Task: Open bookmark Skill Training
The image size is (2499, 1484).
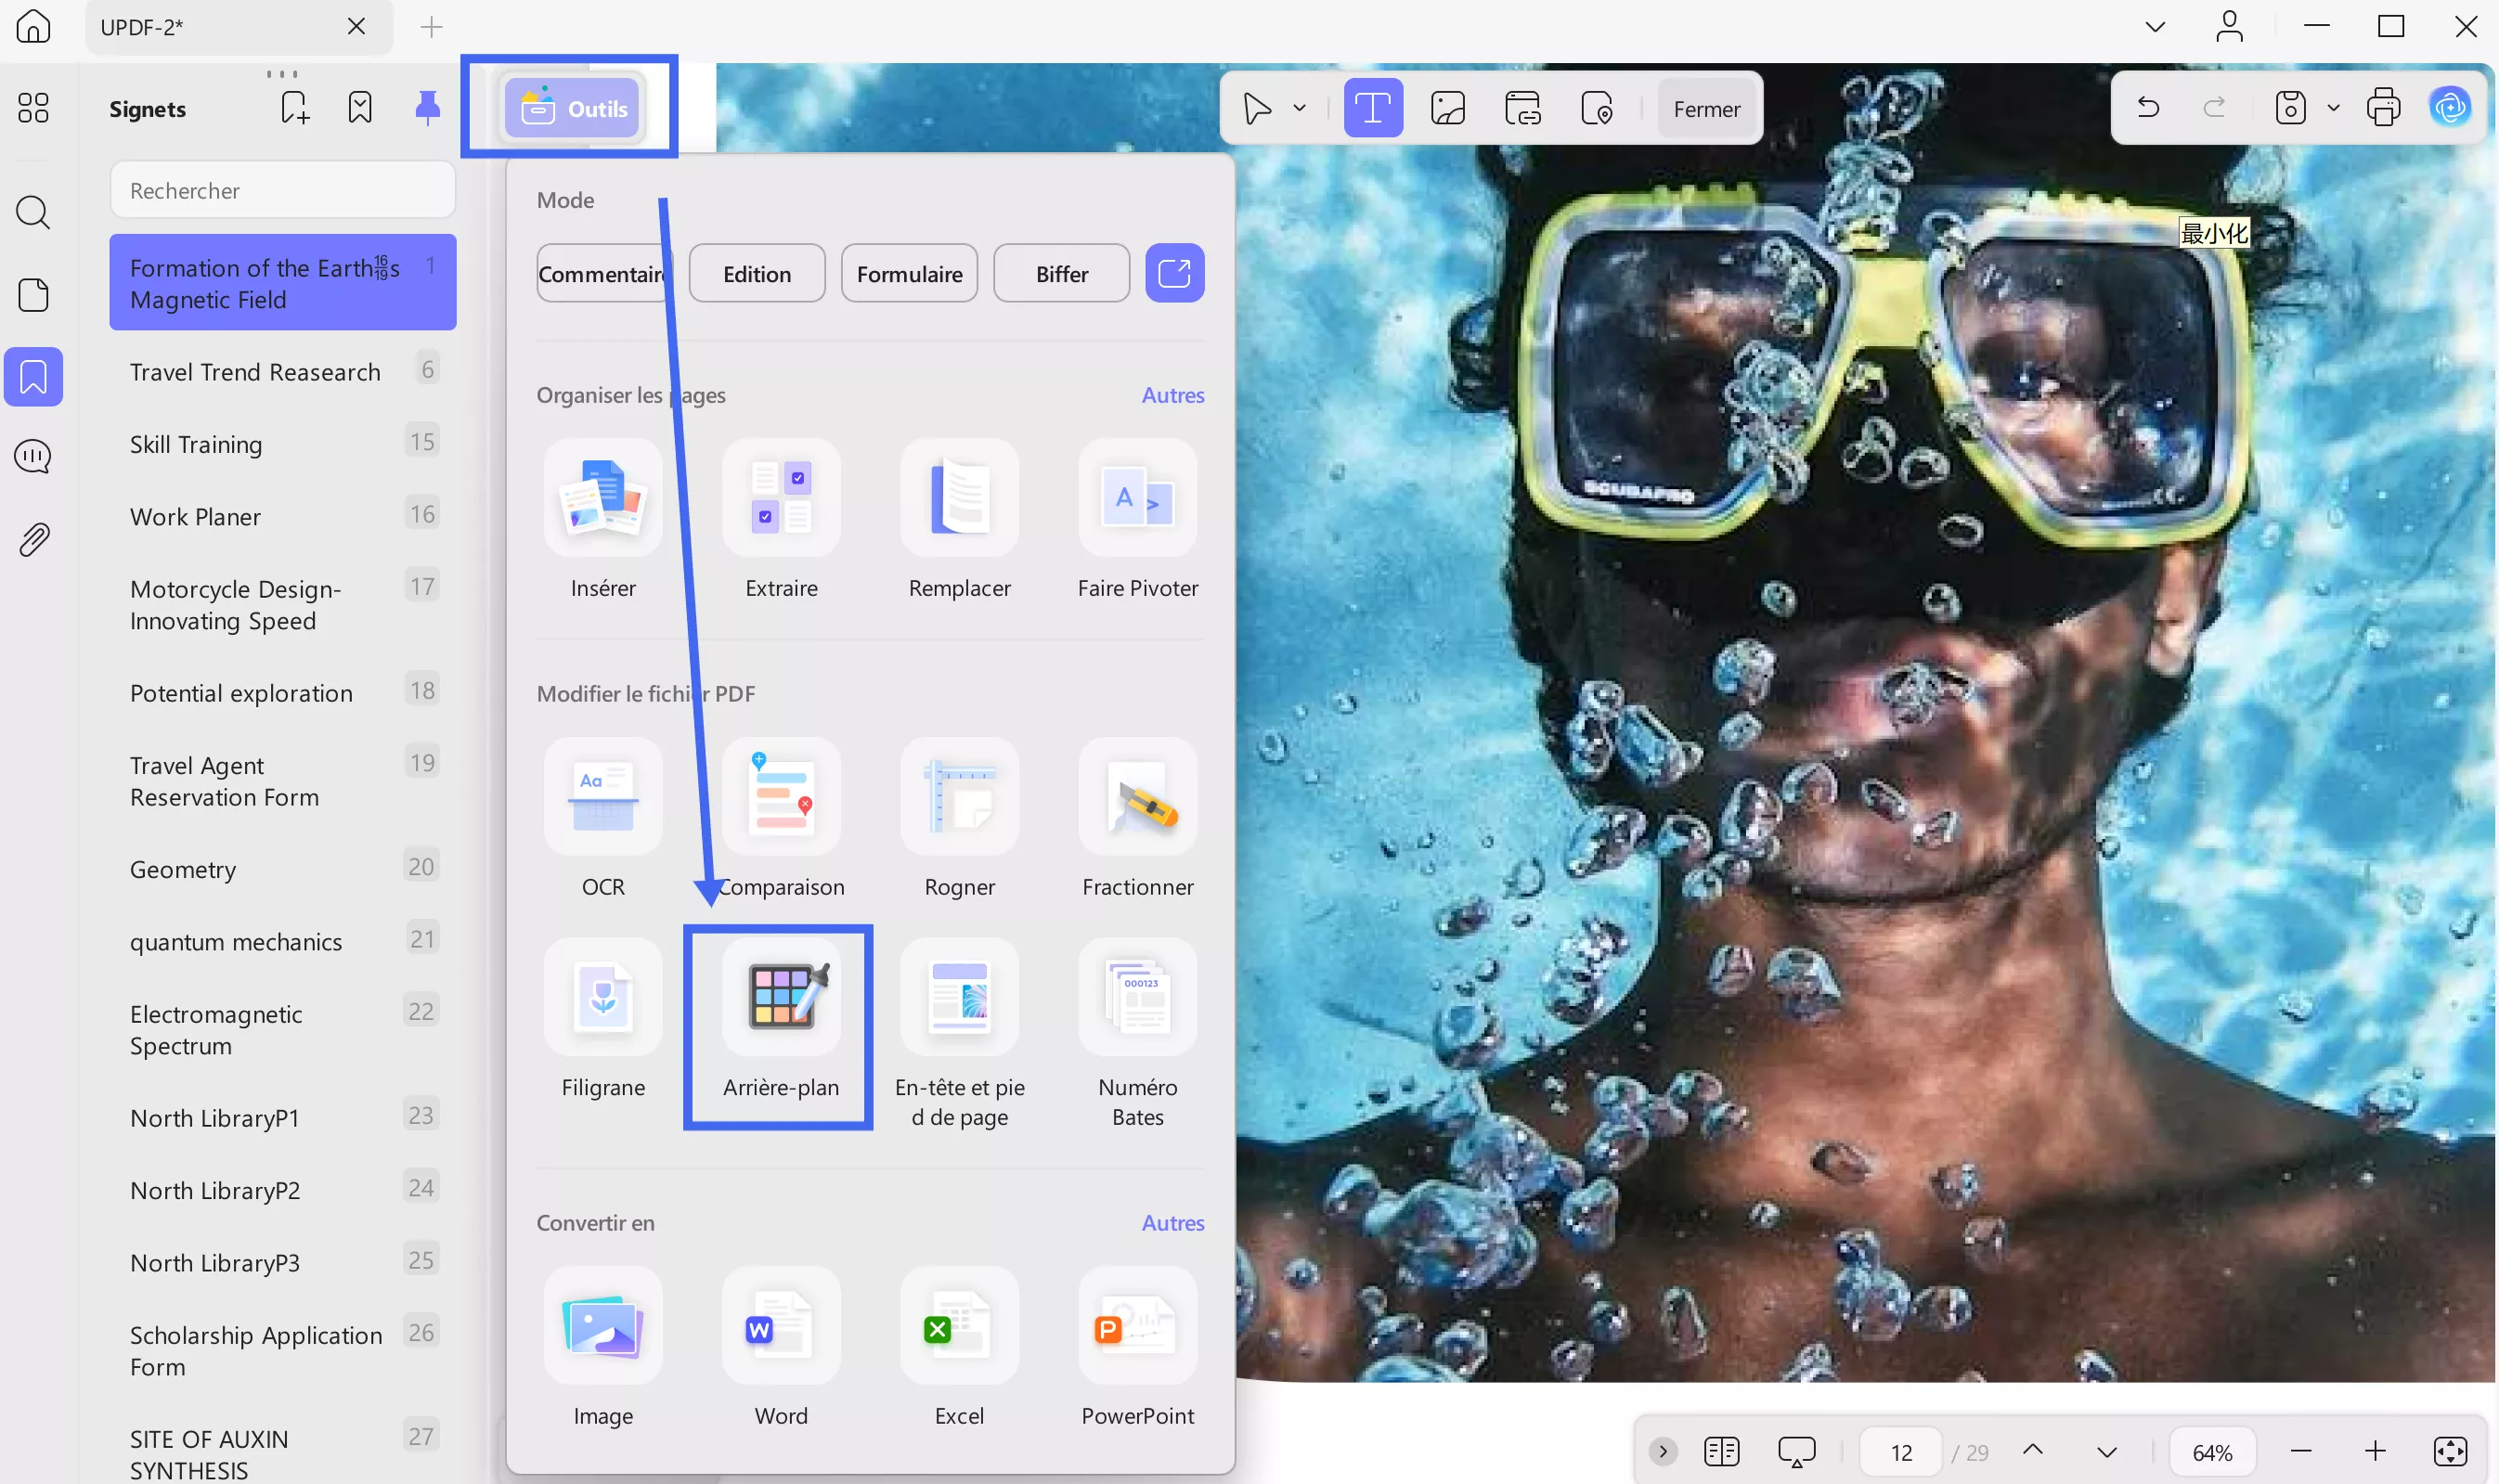Action: pos(283,444)
